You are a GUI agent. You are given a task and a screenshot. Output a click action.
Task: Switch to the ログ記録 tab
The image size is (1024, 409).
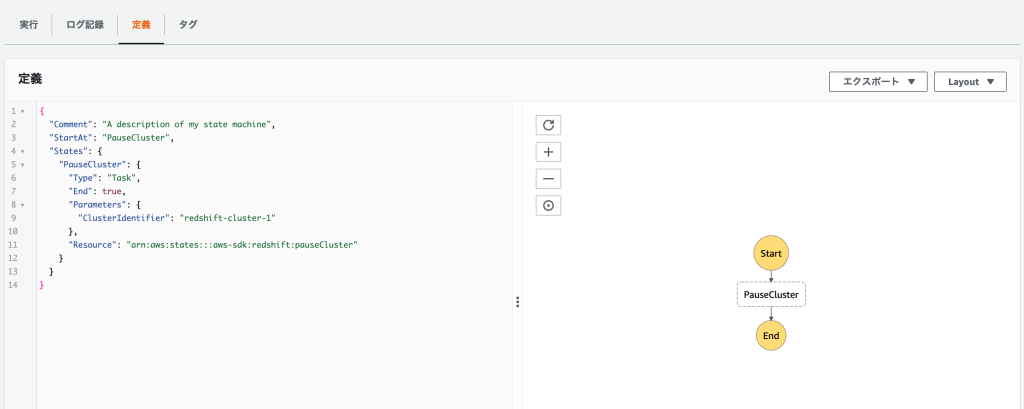[85, 25]
